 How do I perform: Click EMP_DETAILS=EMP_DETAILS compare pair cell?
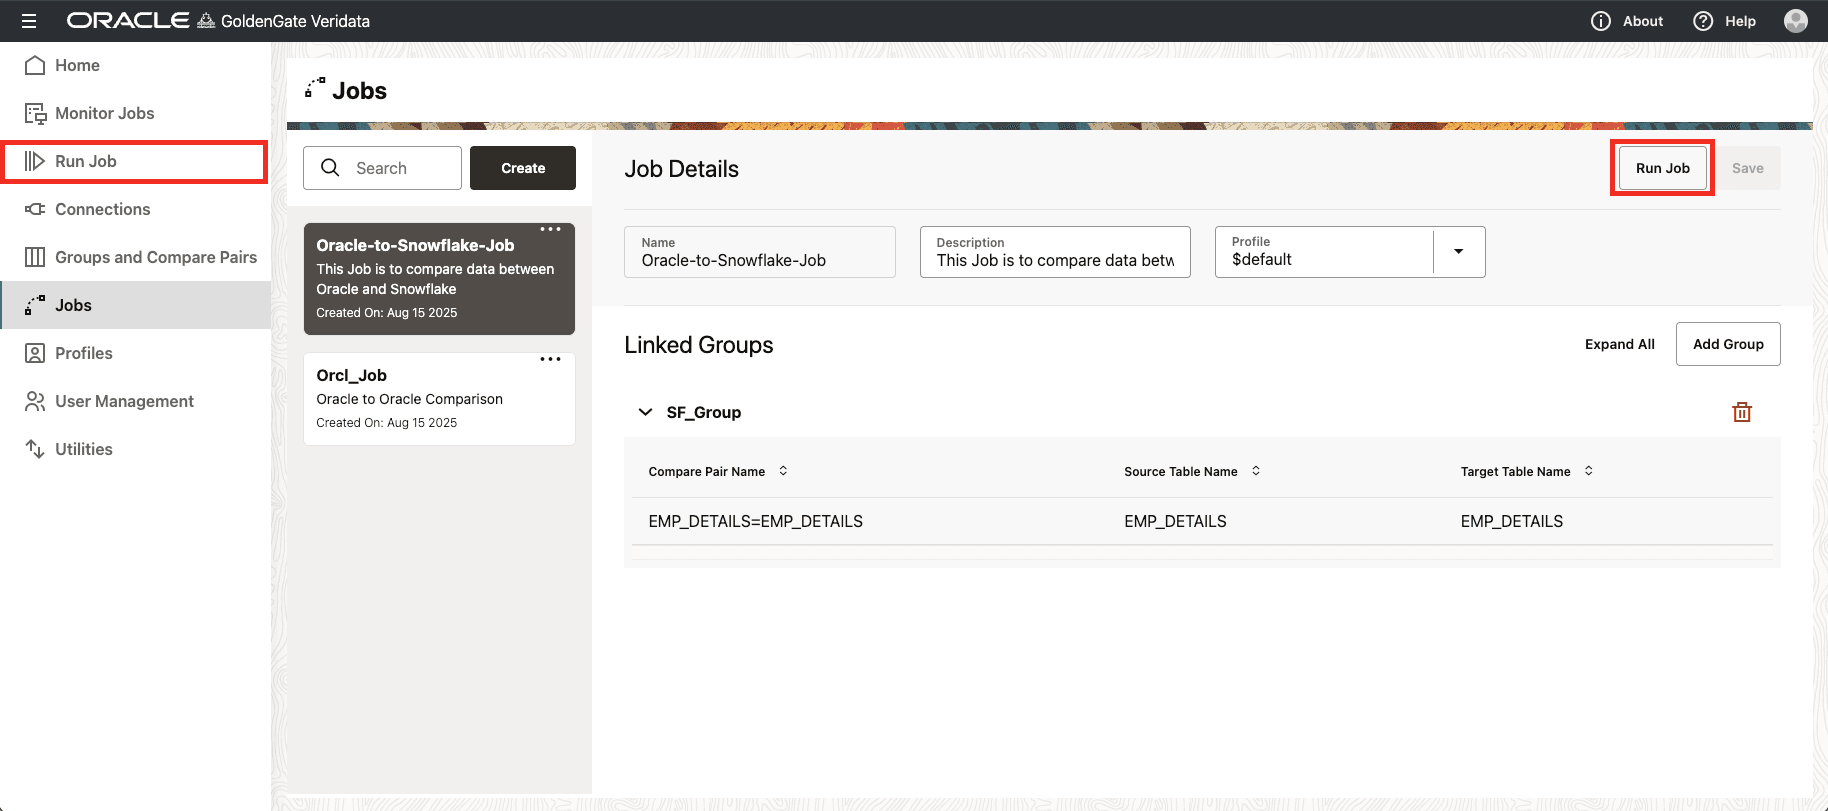click(x=755, y=521)
